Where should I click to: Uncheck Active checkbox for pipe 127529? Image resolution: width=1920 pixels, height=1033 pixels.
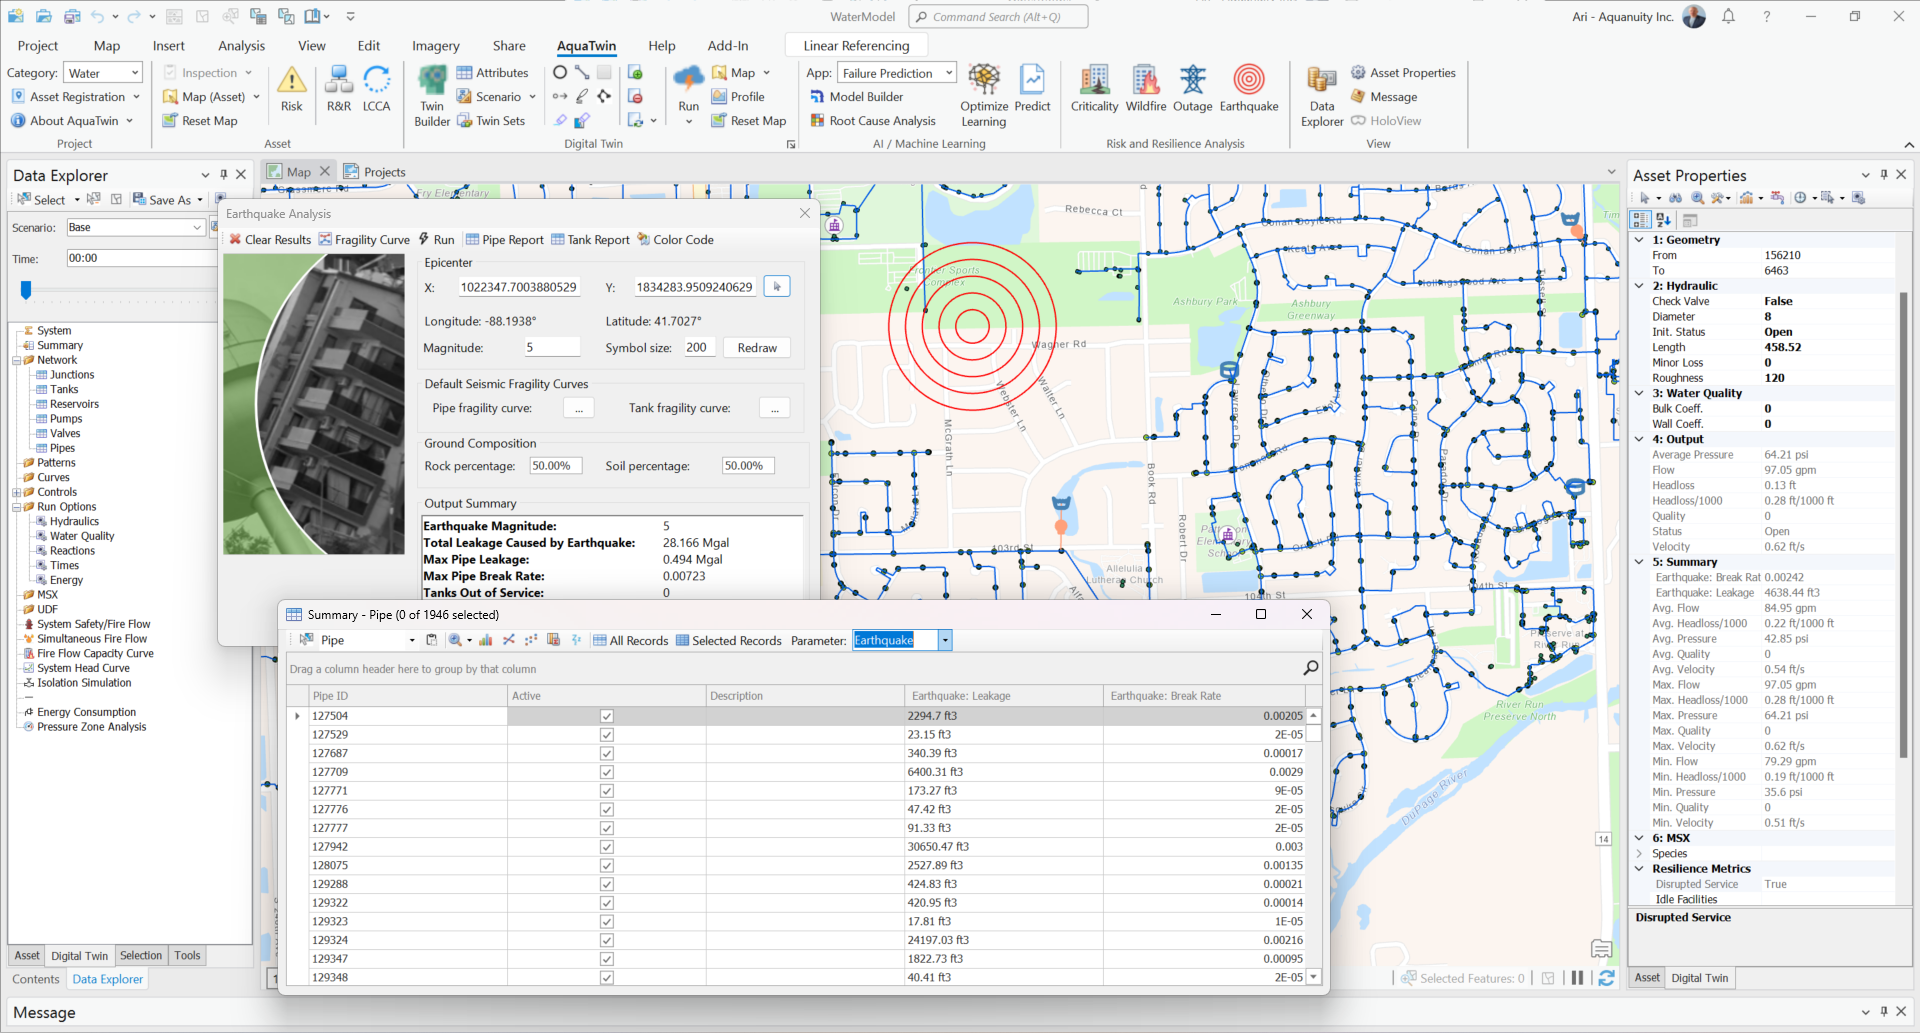pyautogui.click(x=606, y=735)
